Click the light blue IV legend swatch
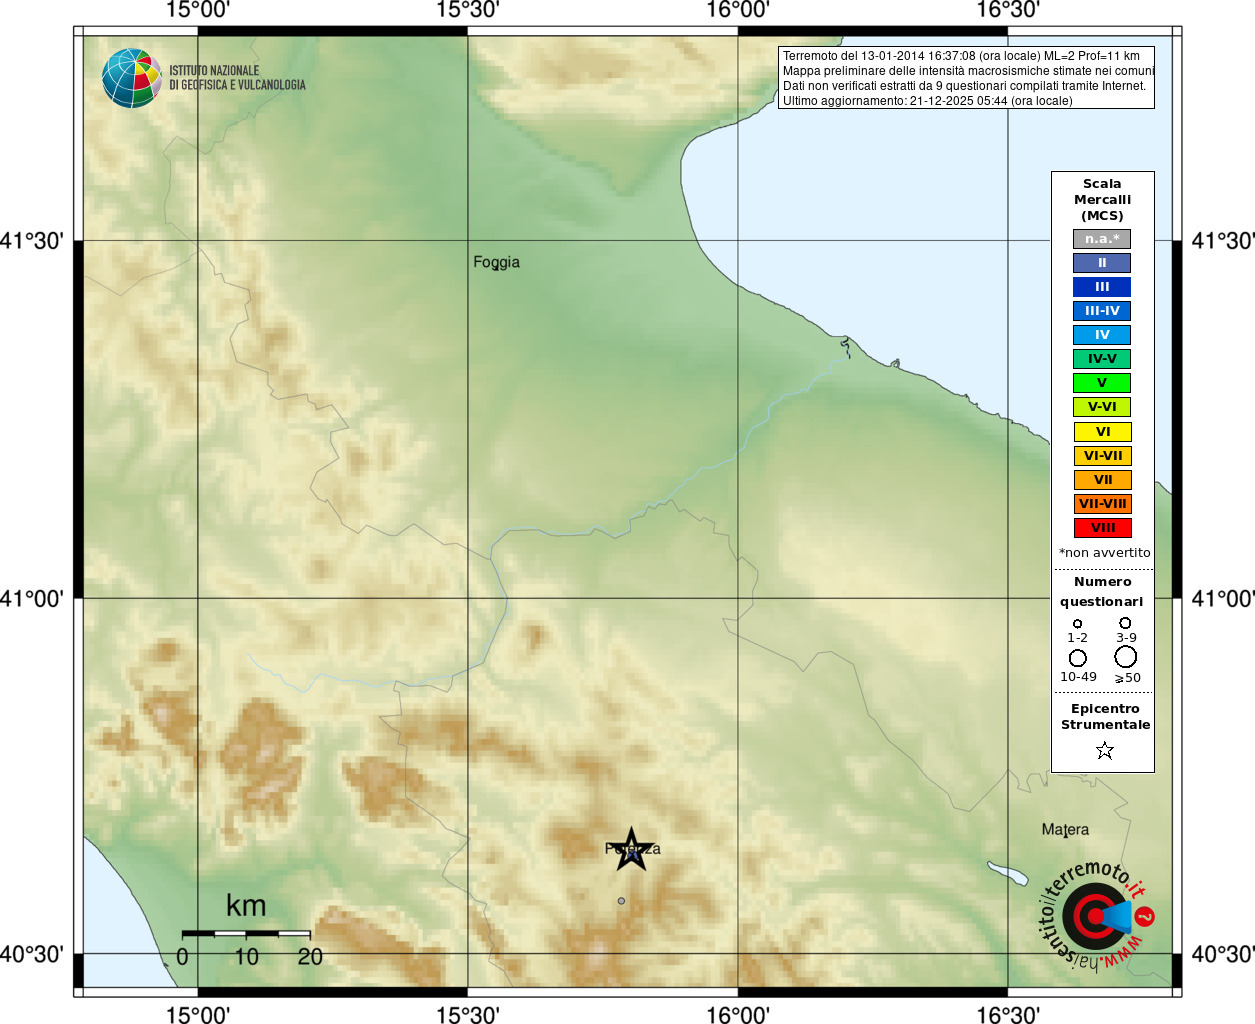 (x=1102, y=335)
